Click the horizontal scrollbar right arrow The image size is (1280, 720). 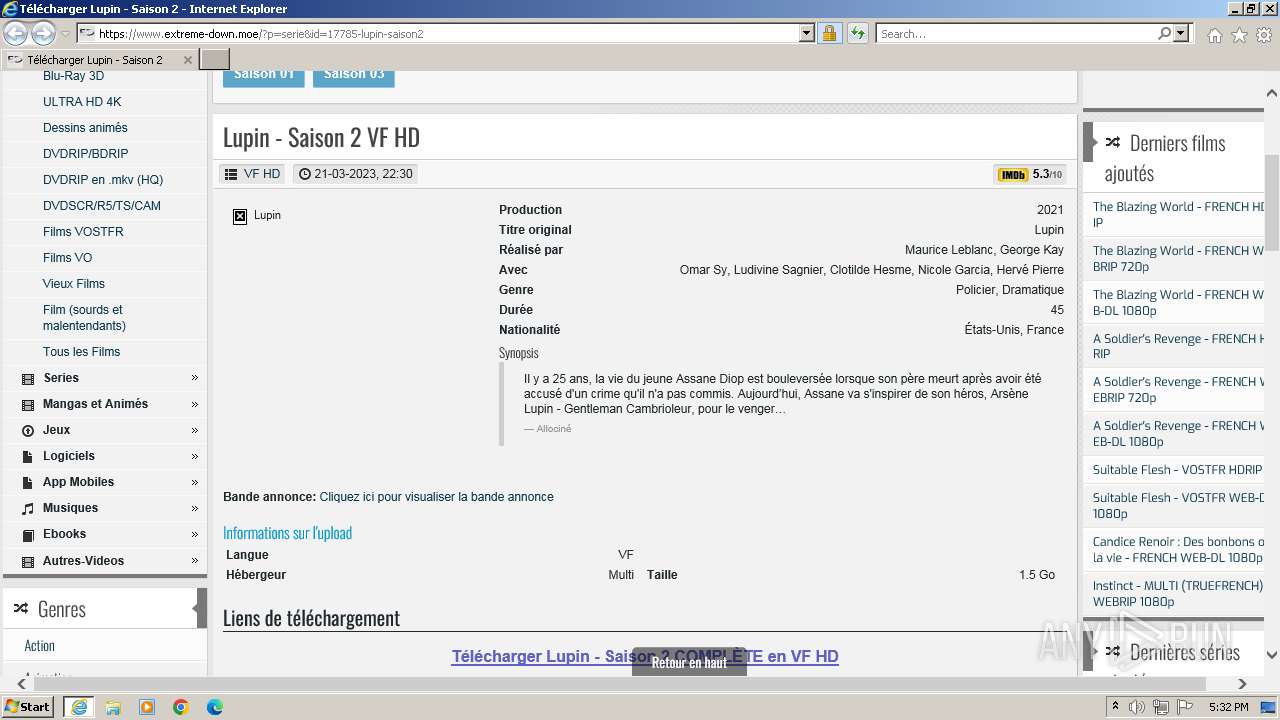coord(1242,684)
